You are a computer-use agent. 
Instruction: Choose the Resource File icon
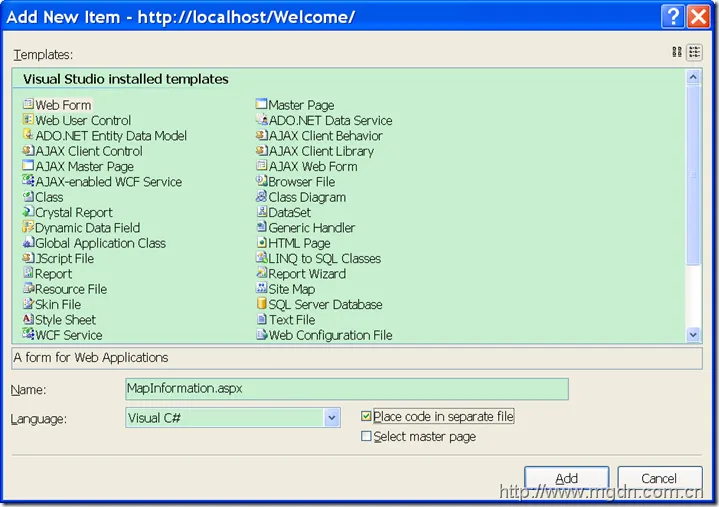click(x=28, y=288)
